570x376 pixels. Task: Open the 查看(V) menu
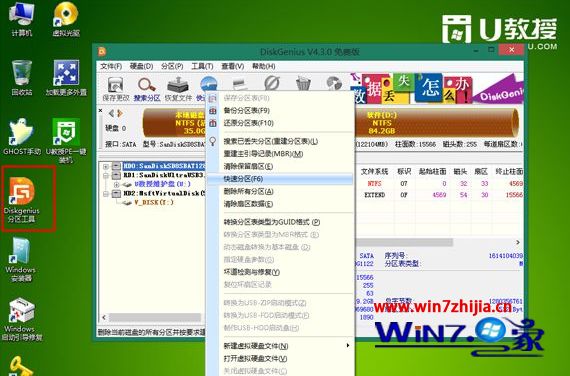[x=233, y=66]
